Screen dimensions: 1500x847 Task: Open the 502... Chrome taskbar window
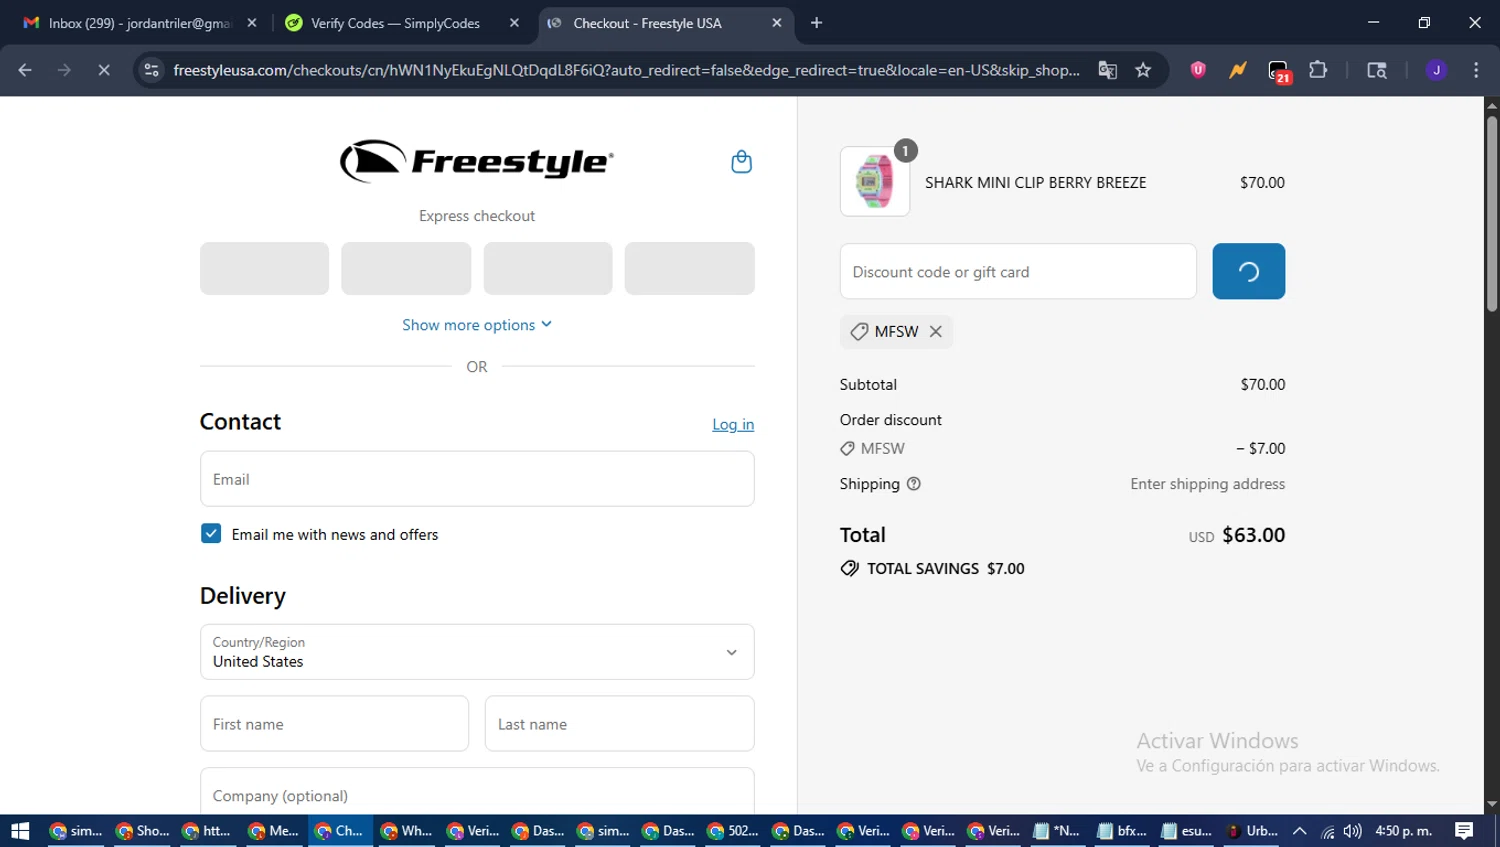point(733,831)
